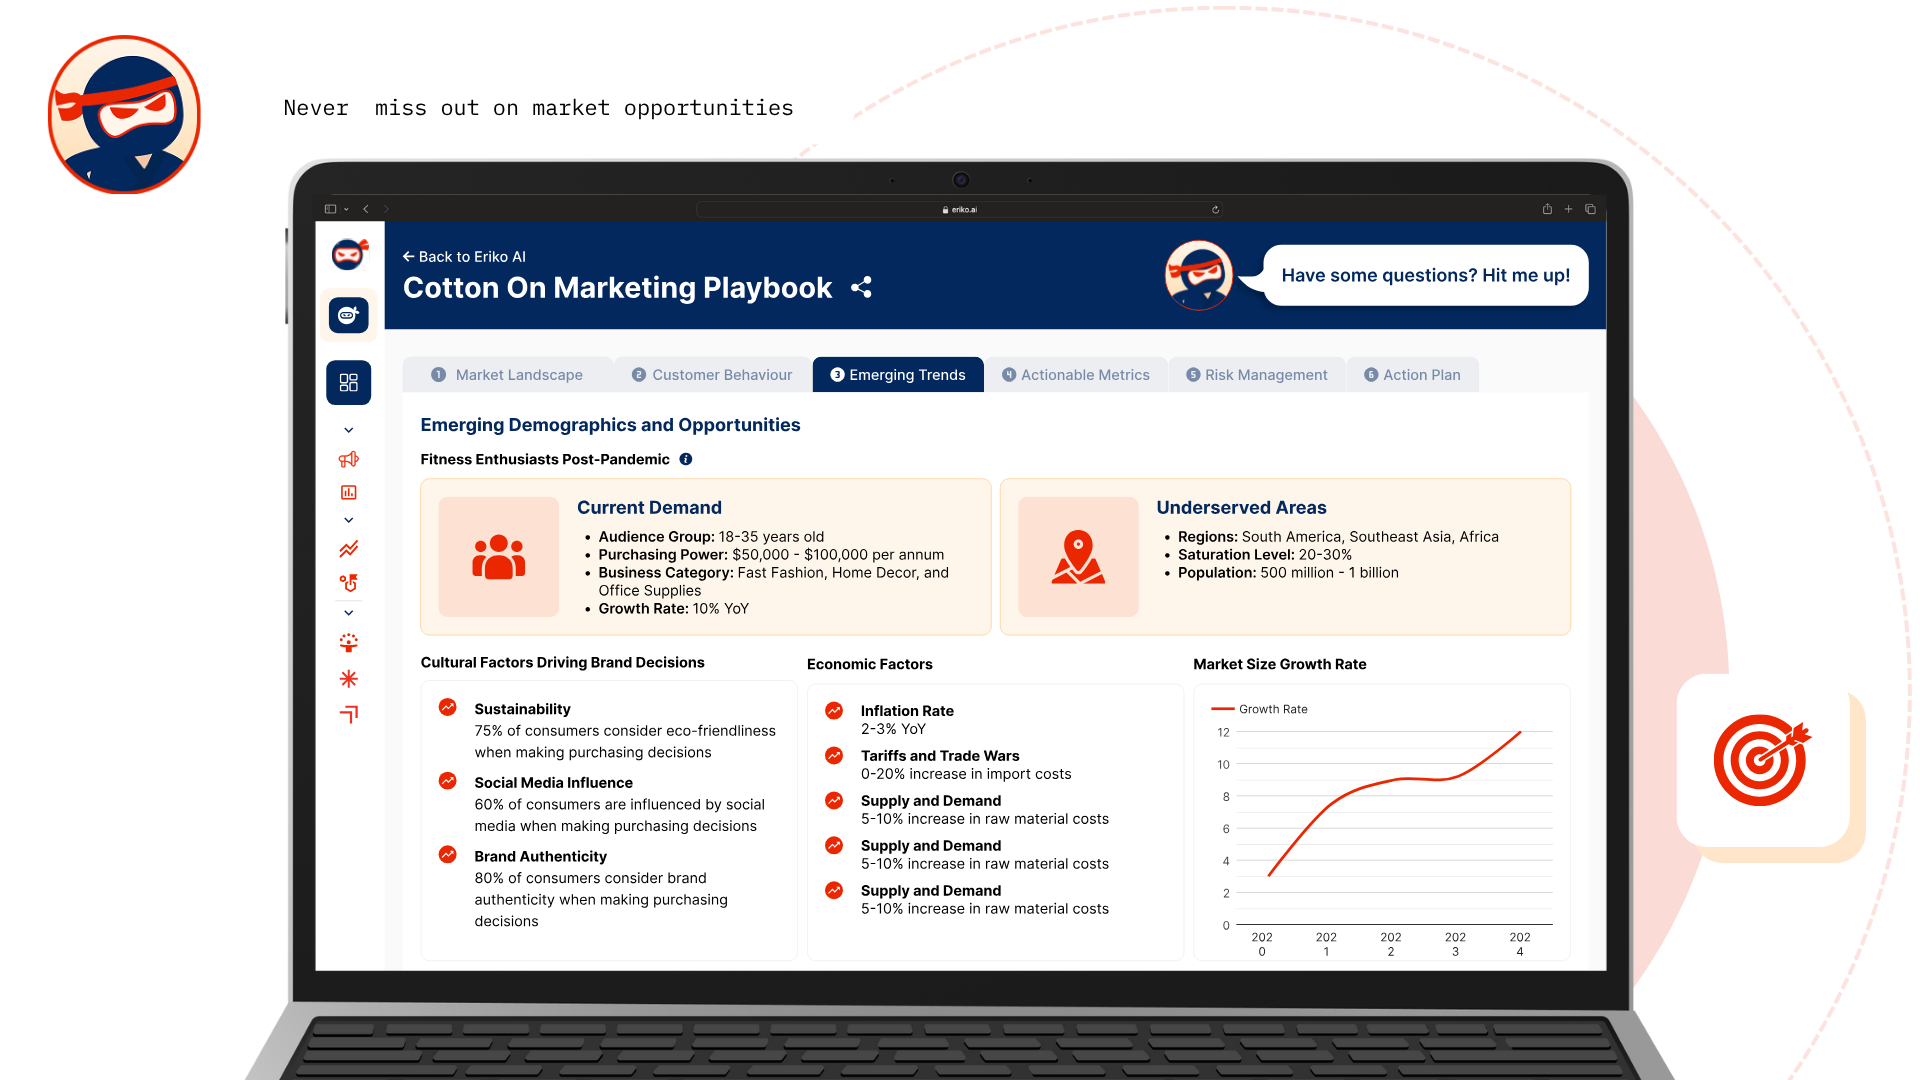Collapse the first sidebar chevron below dashboard
Screen dimensions: 1920x1080
[x=349, y=430]
